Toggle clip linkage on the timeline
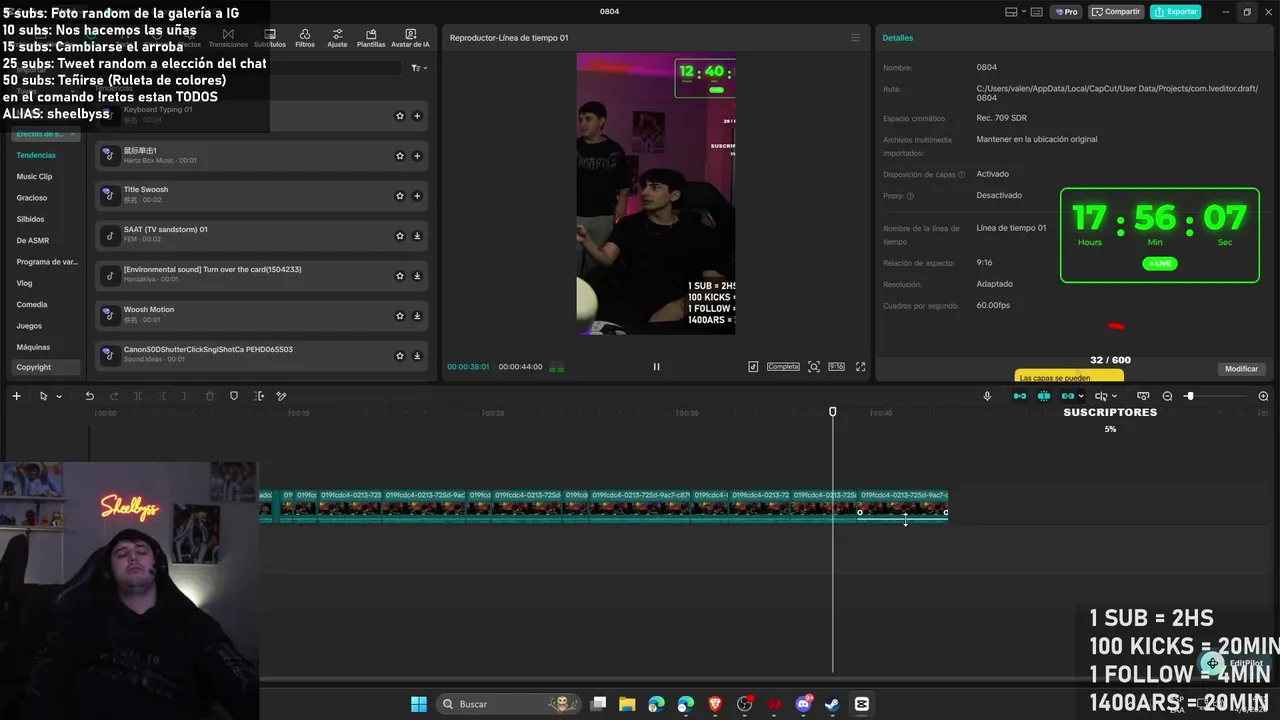This screenshot has height=720, width=1280. pos(1068,396)
